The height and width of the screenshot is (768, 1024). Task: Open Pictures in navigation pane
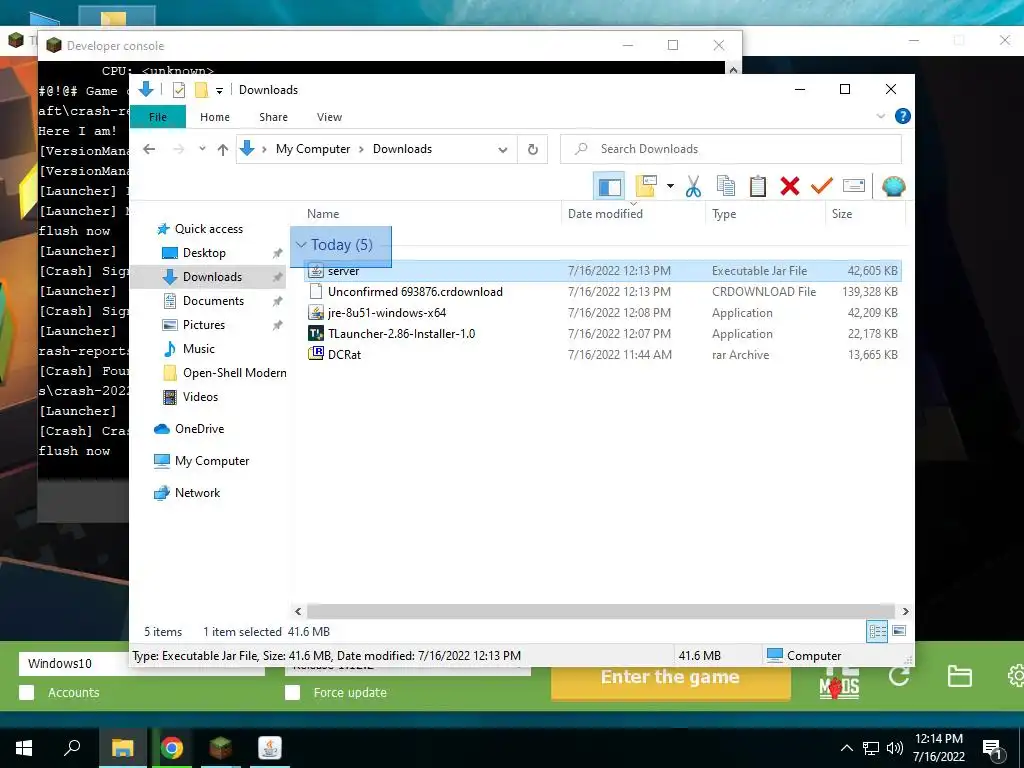pyautogui.click(x=203, y=325)
